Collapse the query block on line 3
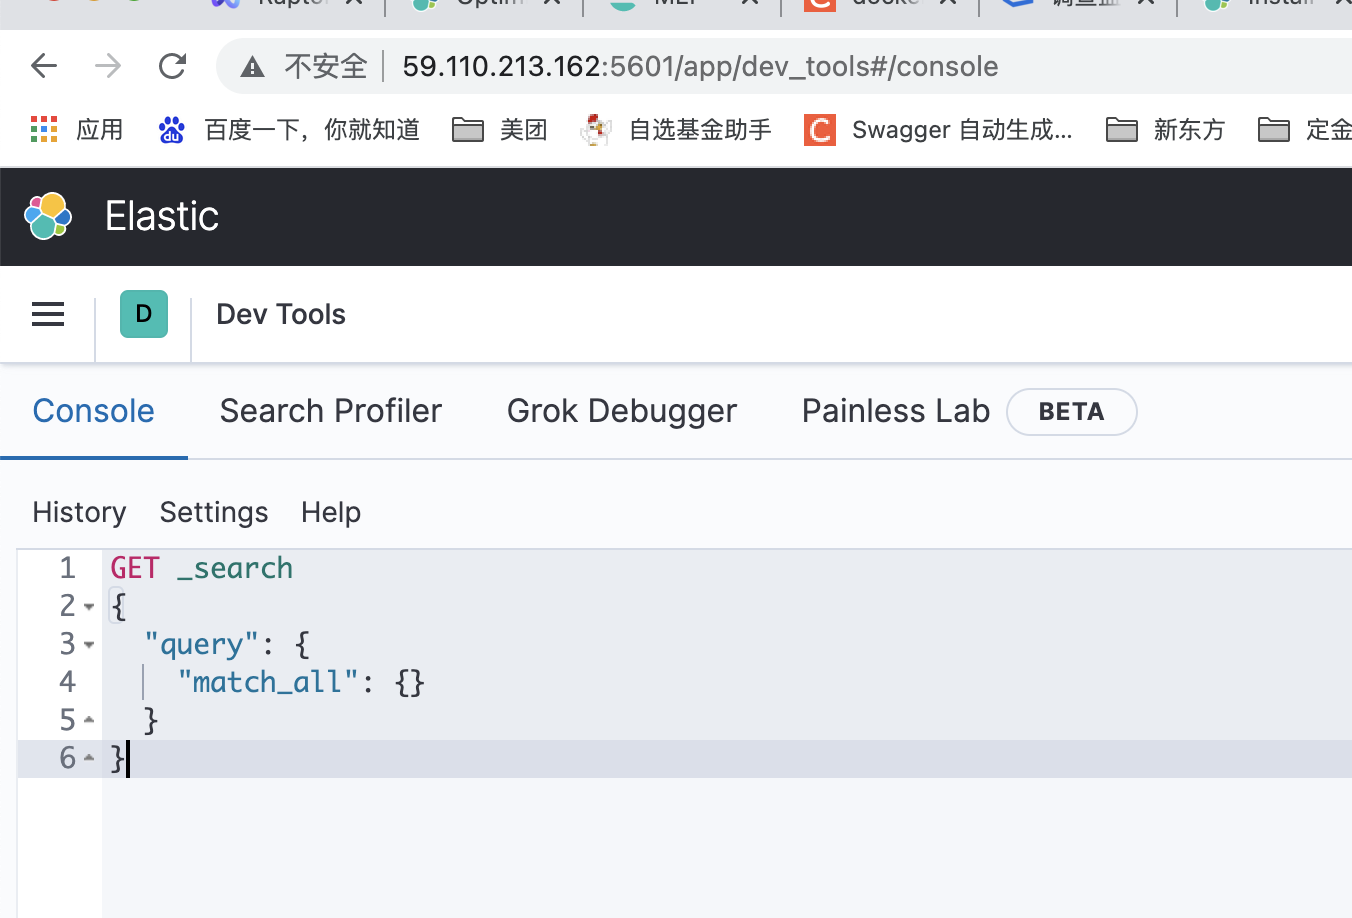The height and width of the screenshot is (918, 1352). pos(89,645)
